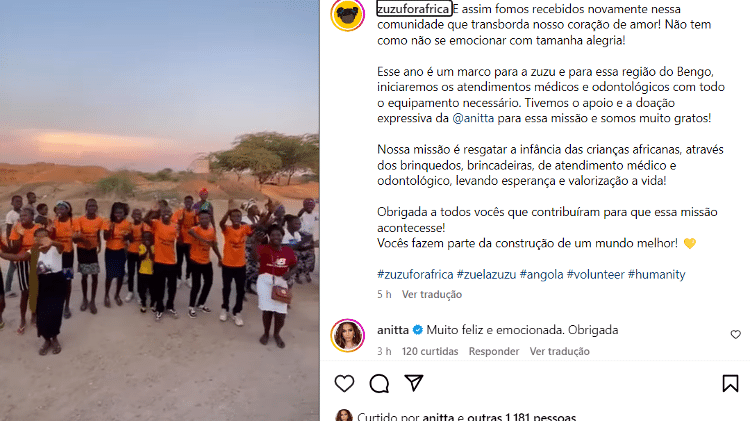Open anitta's avatar next to comment
This screenshot has height=421, width=750.
(x=348, y=335)
